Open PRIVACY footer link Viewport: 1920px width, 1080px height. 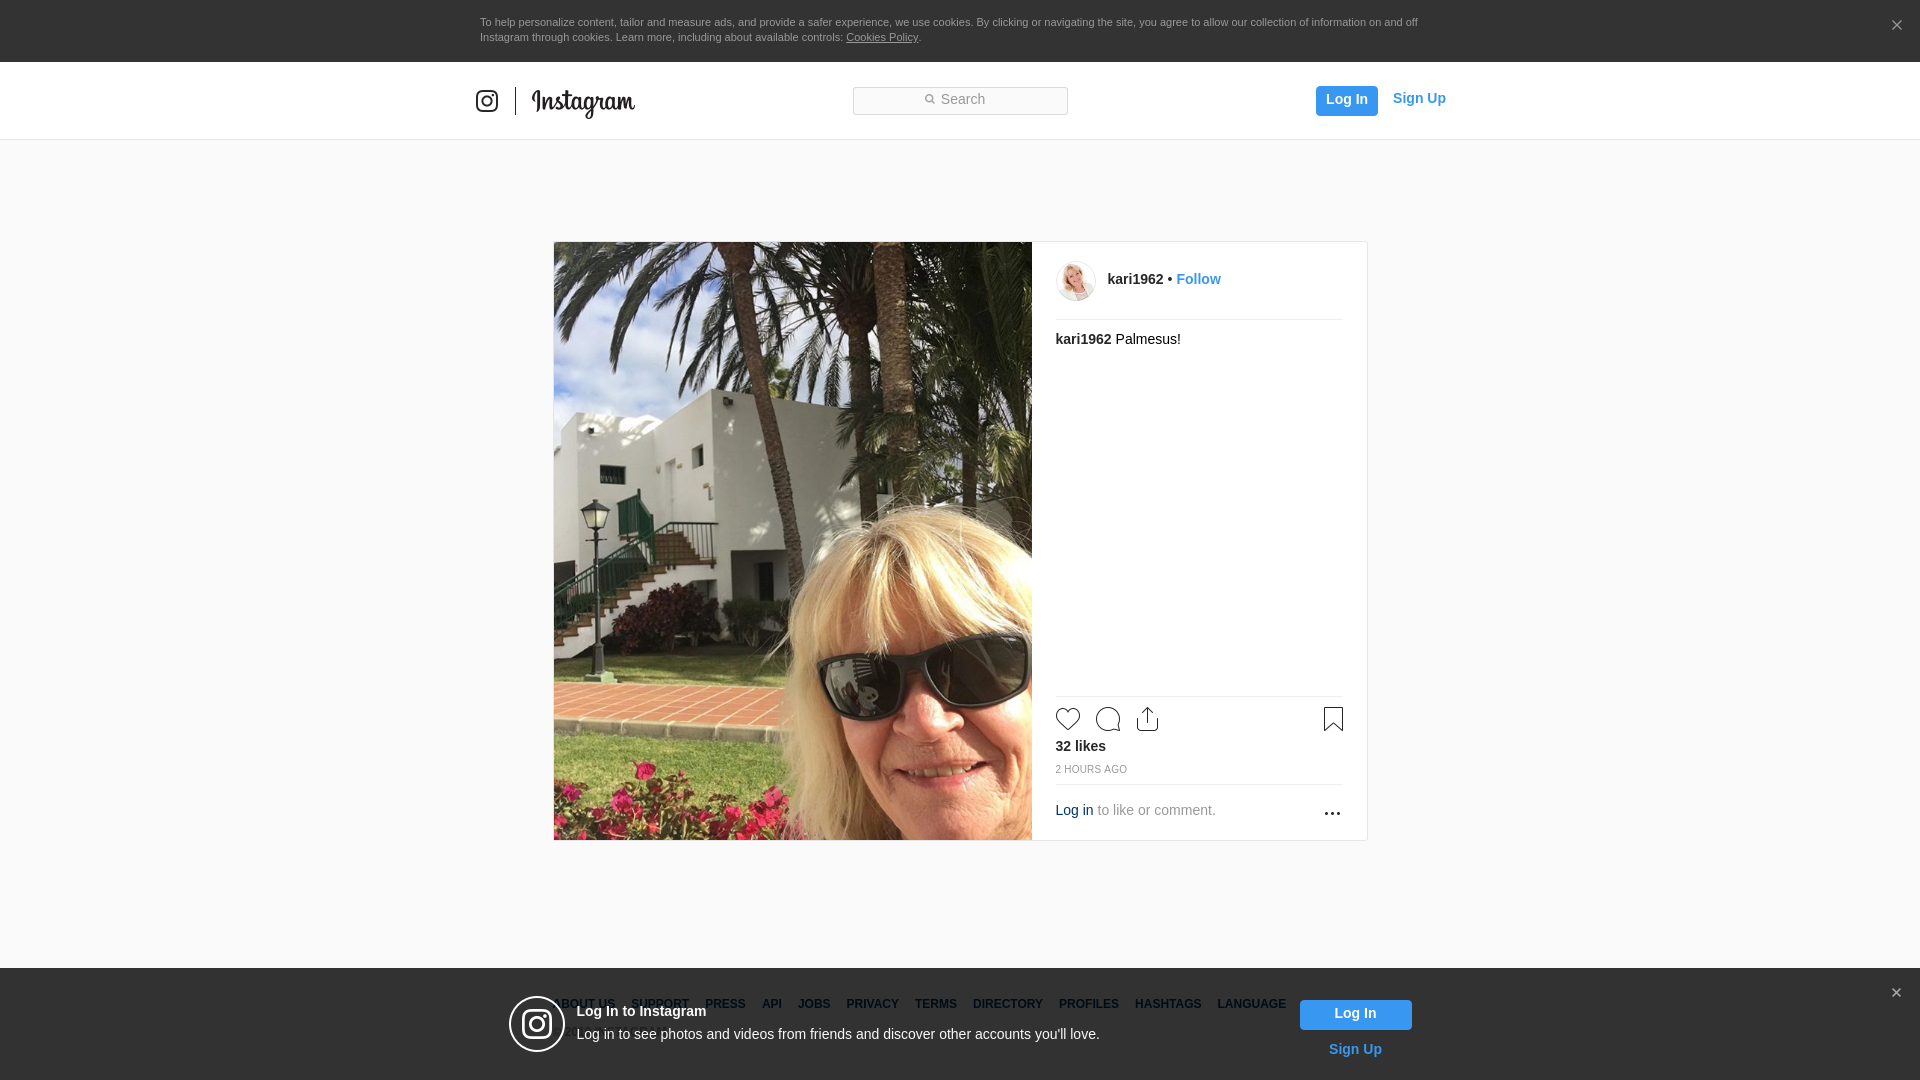[x=872, y=1004]
